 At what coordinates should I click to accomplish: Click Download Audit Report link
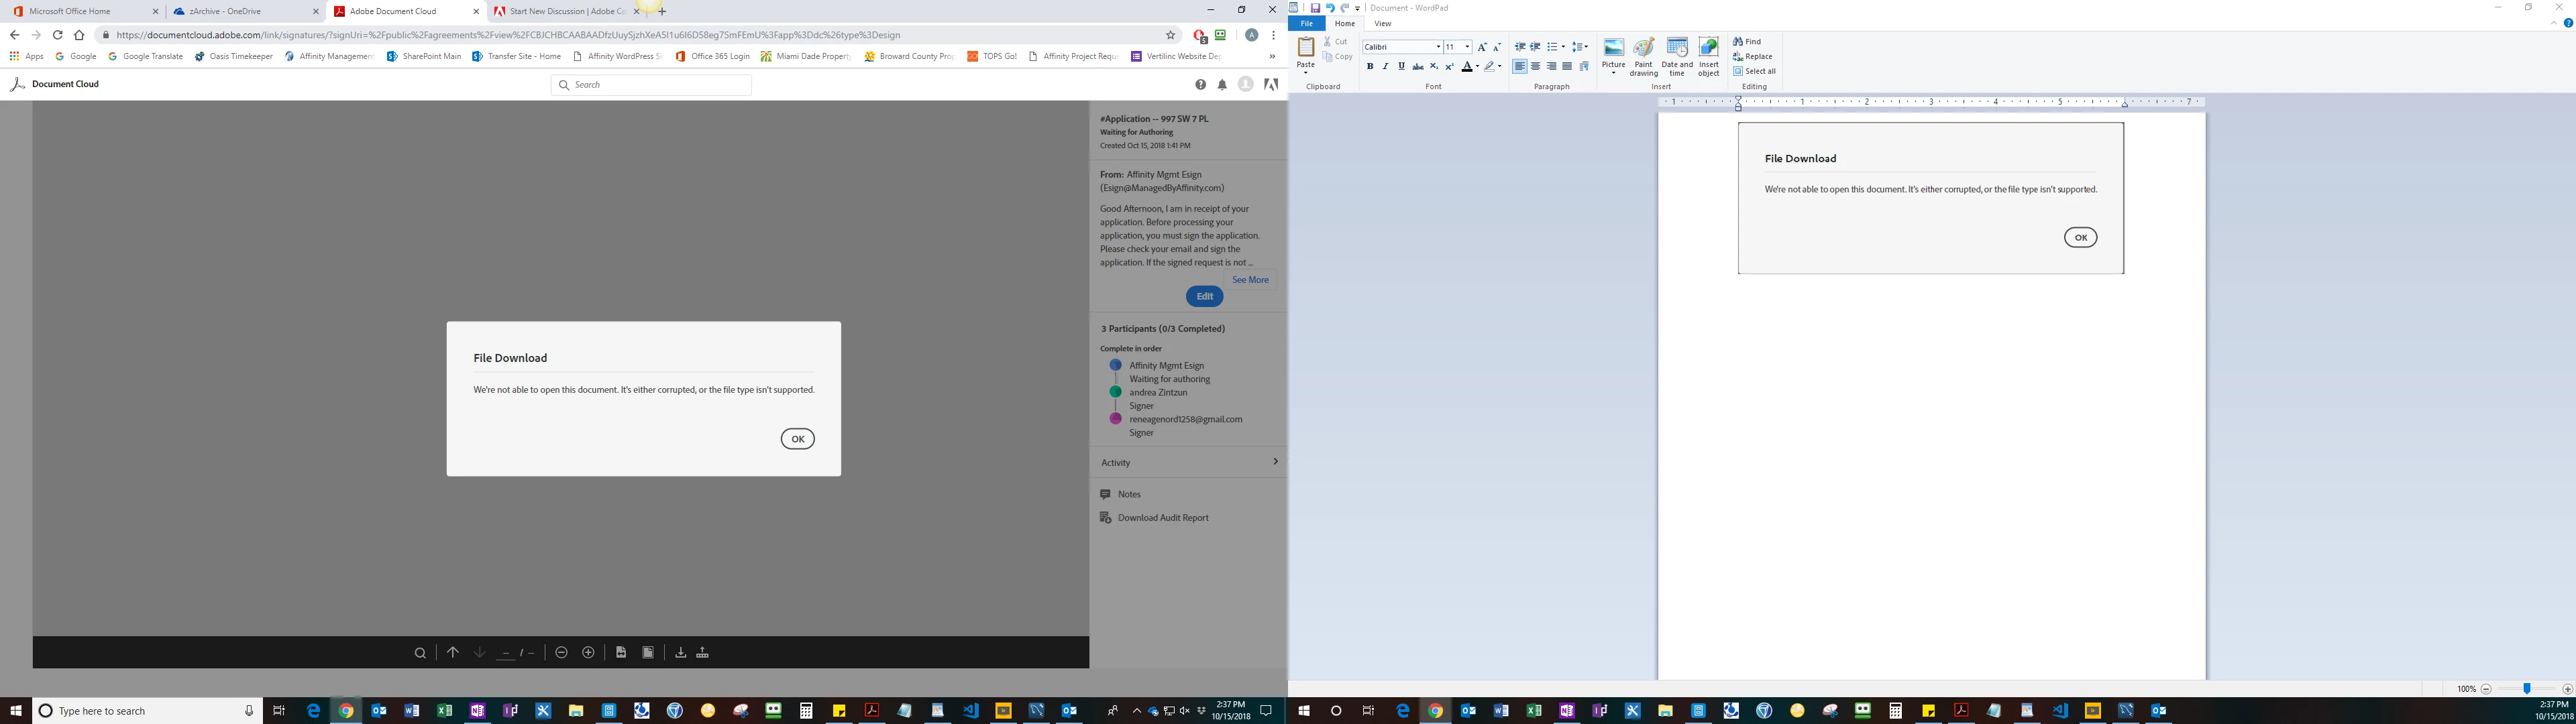coord(1162,518)
